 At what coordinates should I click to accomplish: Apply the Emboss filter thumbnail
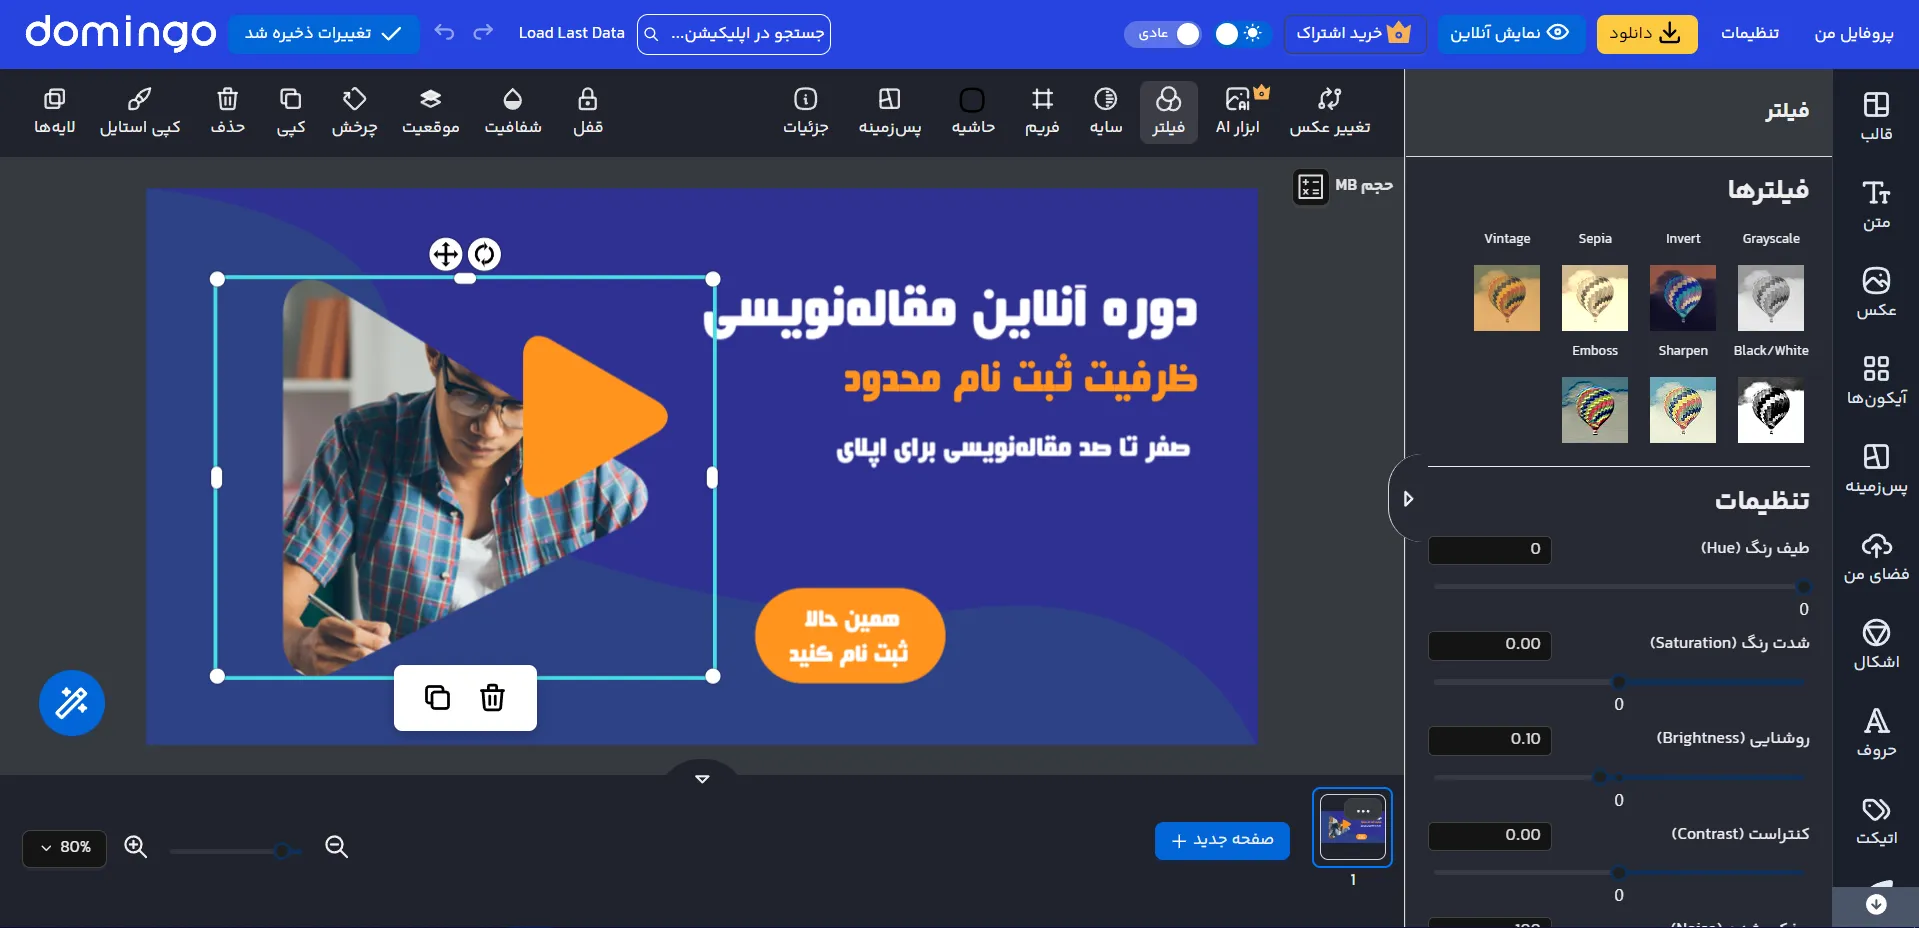pos(1595,410)
